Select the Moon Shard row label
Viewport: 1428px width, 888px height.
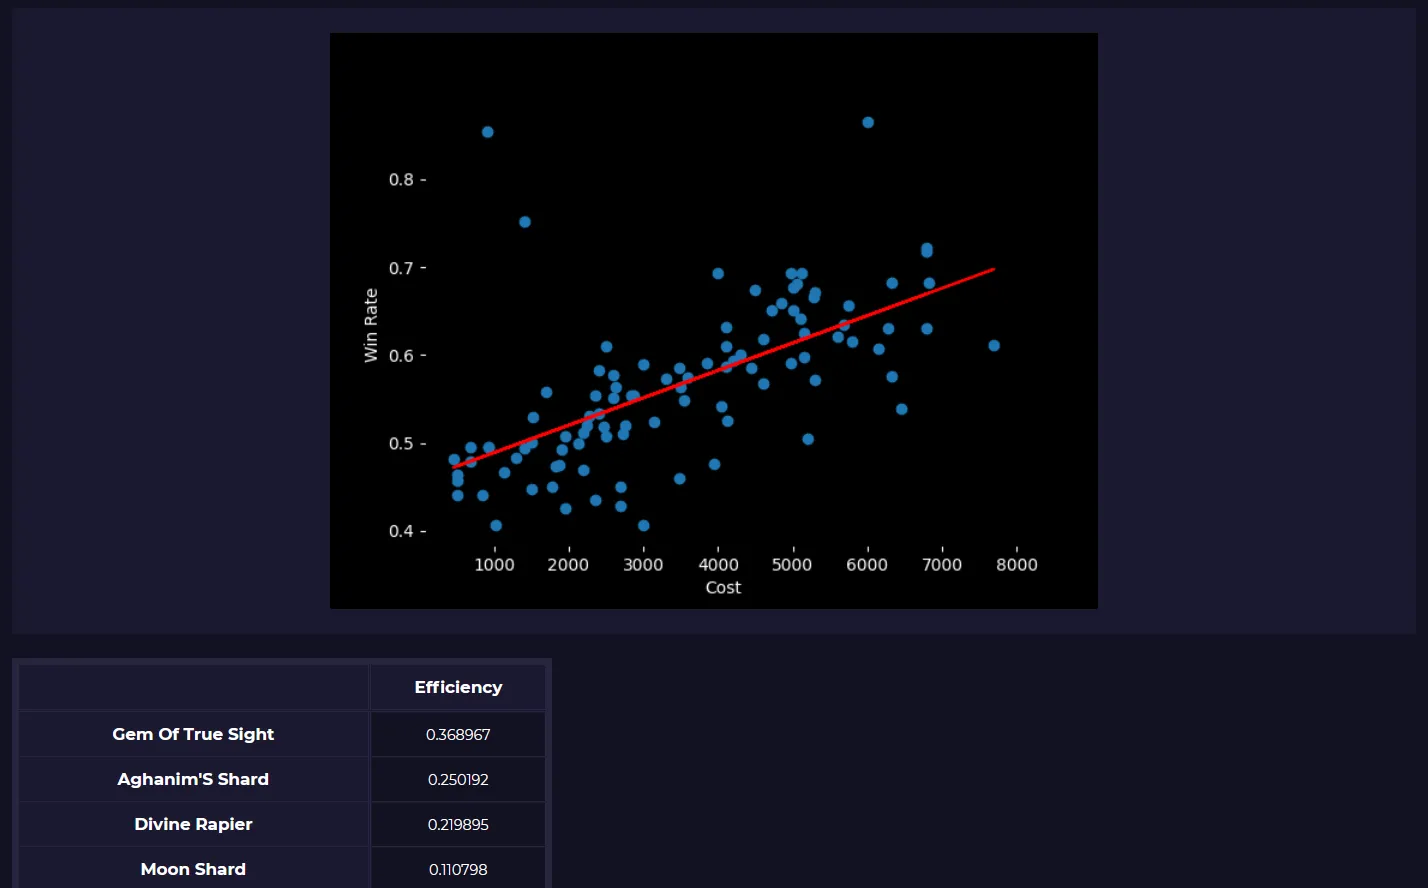(x=193, y=868)
